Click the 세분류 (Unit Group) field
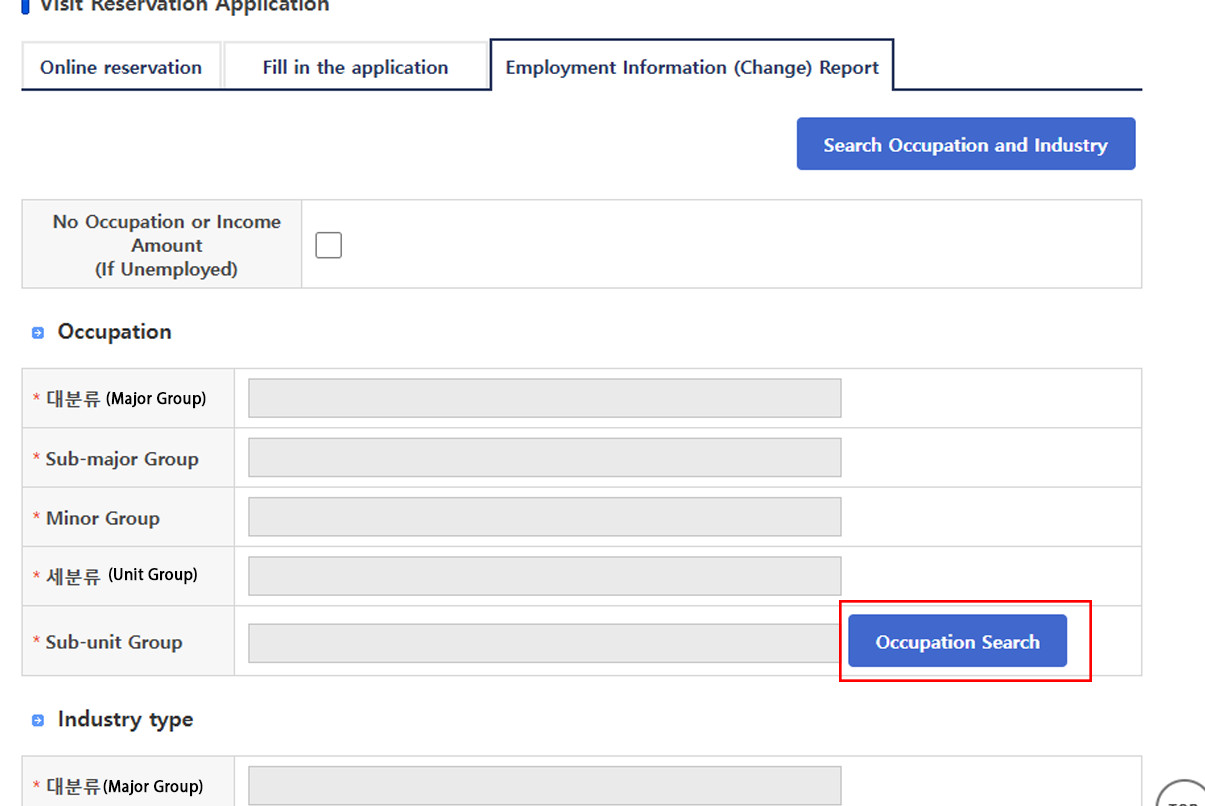 544,576
